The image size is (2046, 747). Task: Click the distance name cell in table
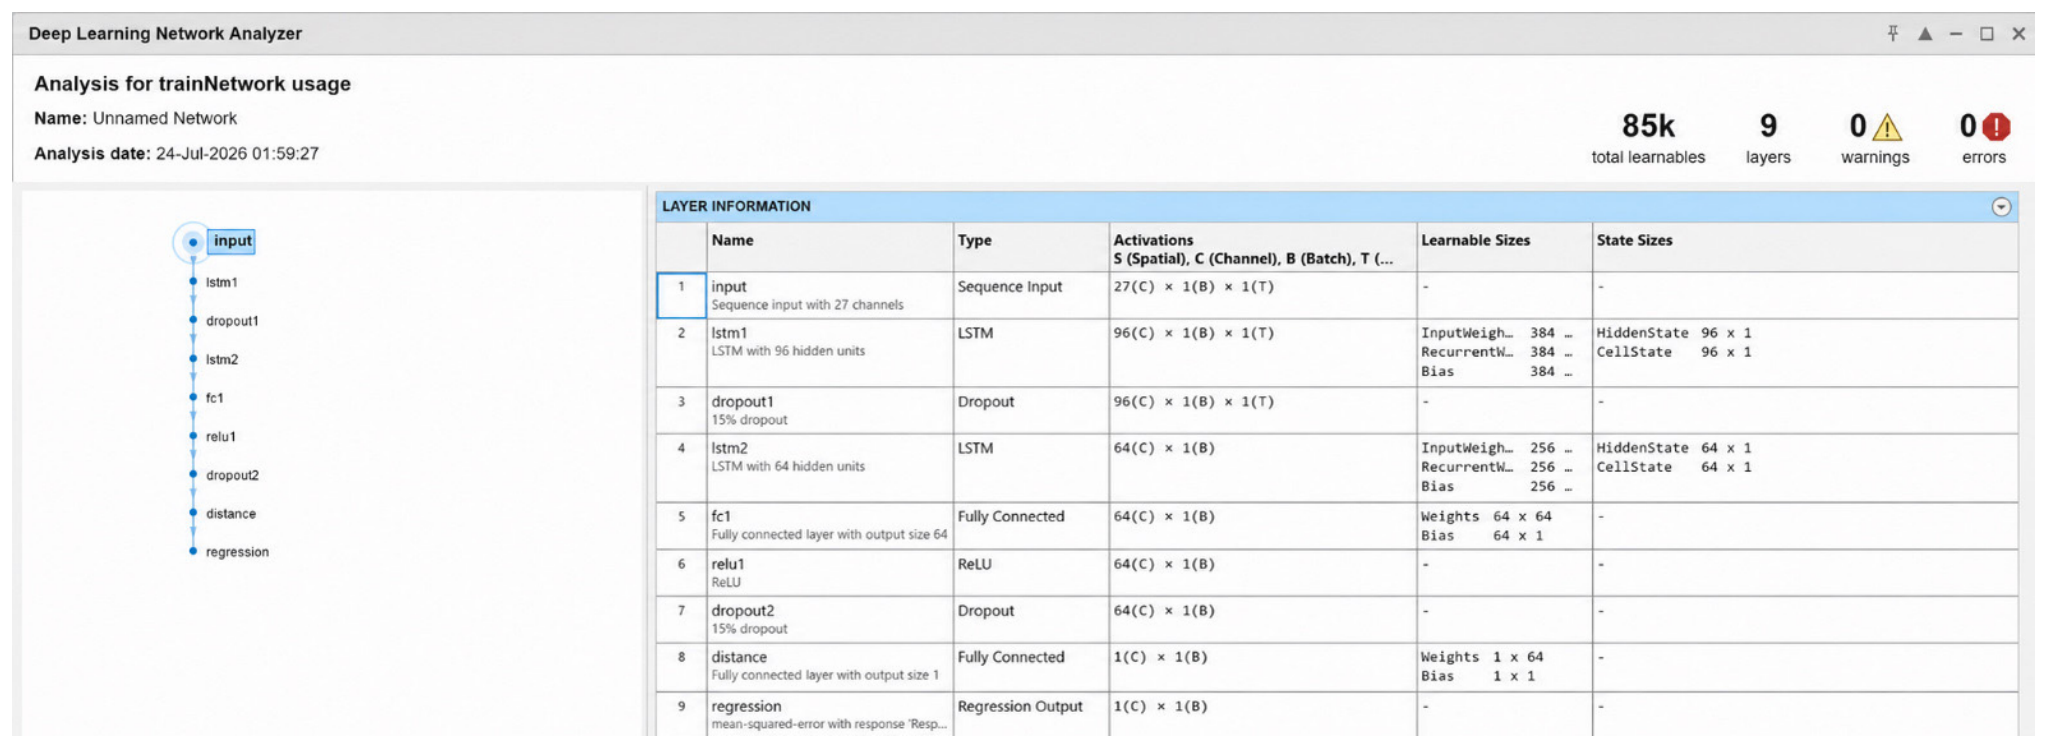tap(830, 667)
